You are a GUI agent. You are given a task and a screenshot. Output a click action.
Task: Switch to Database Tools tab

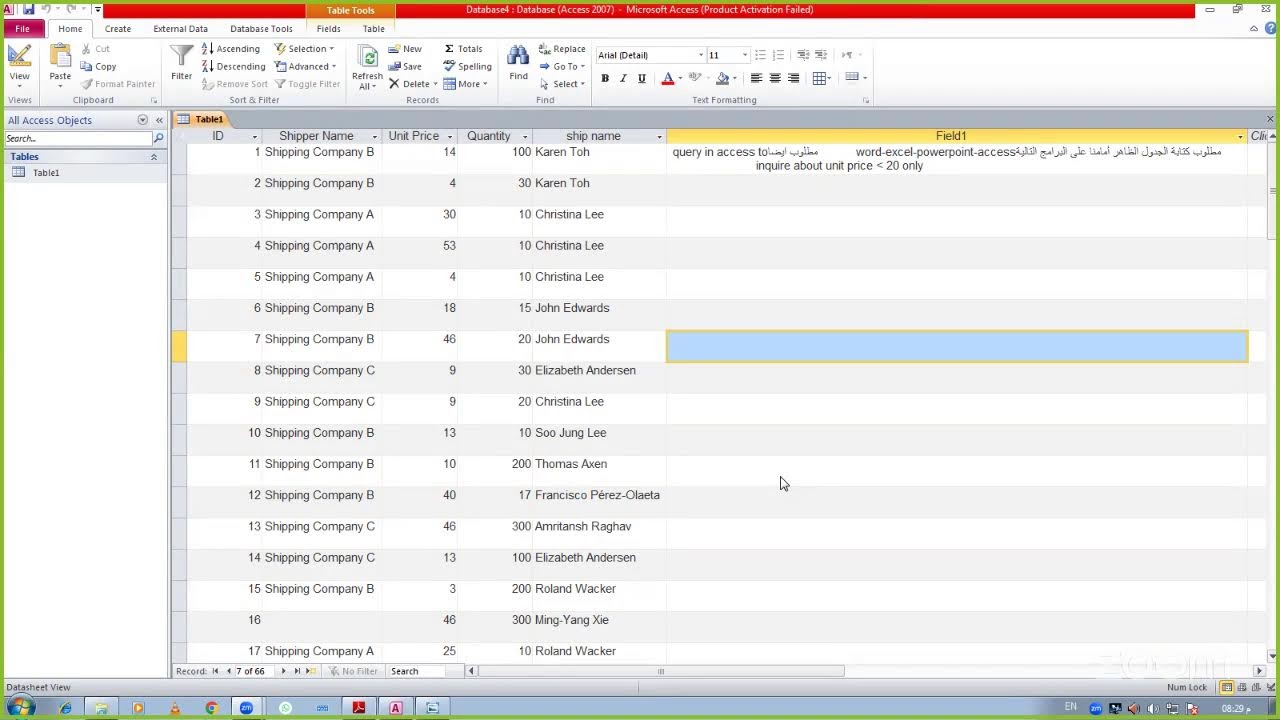(x=261, y=29)
